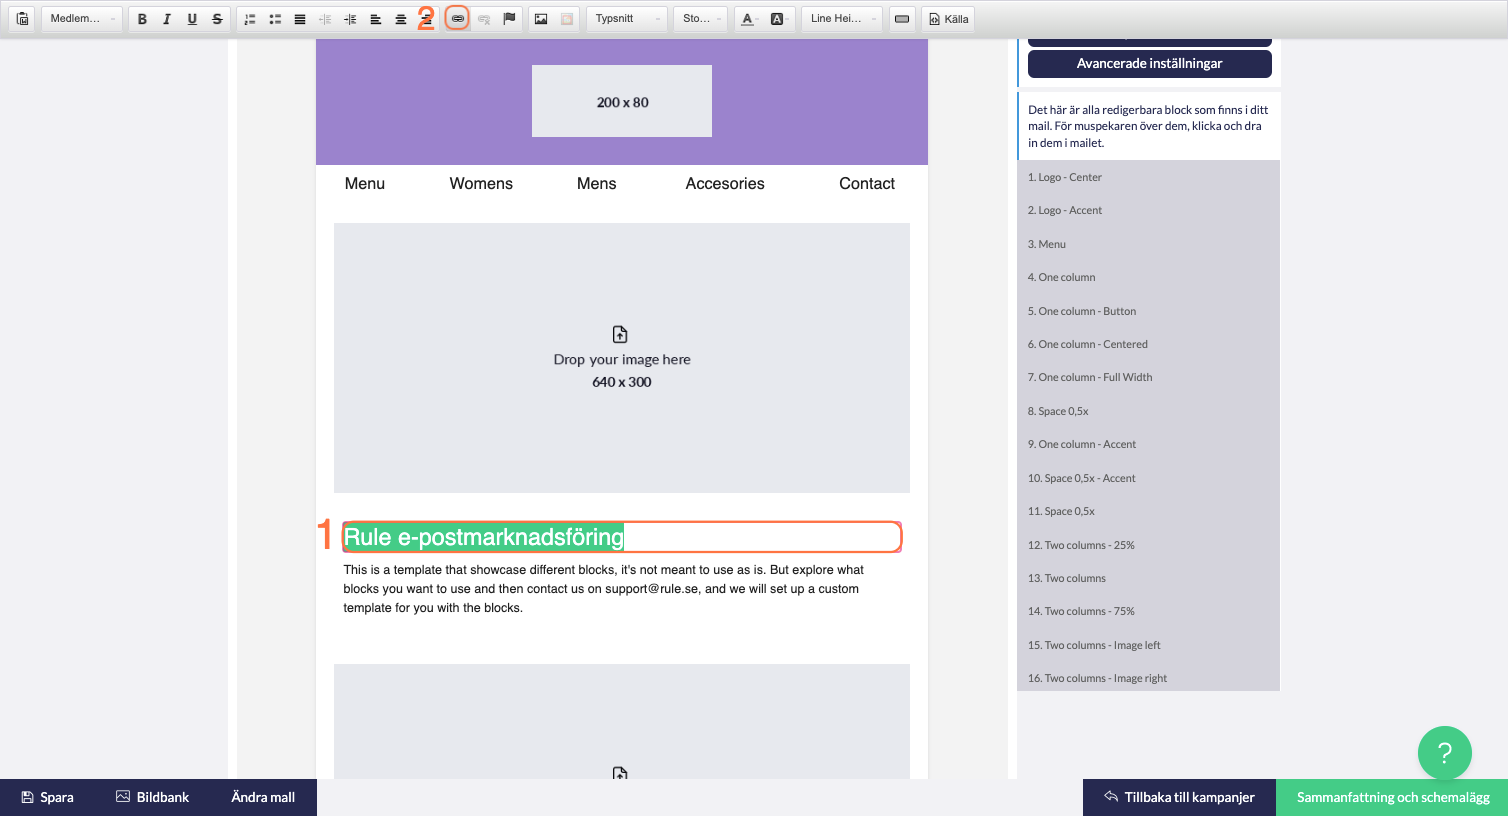Open the Källa source view

pyautogui.click(x=949, y=19)
